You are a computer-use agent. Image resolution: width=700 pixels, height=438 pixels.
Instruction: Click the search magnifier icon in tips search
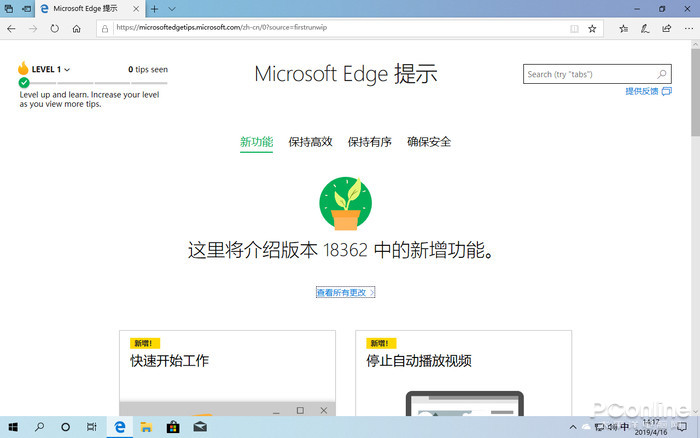point(662,74)
